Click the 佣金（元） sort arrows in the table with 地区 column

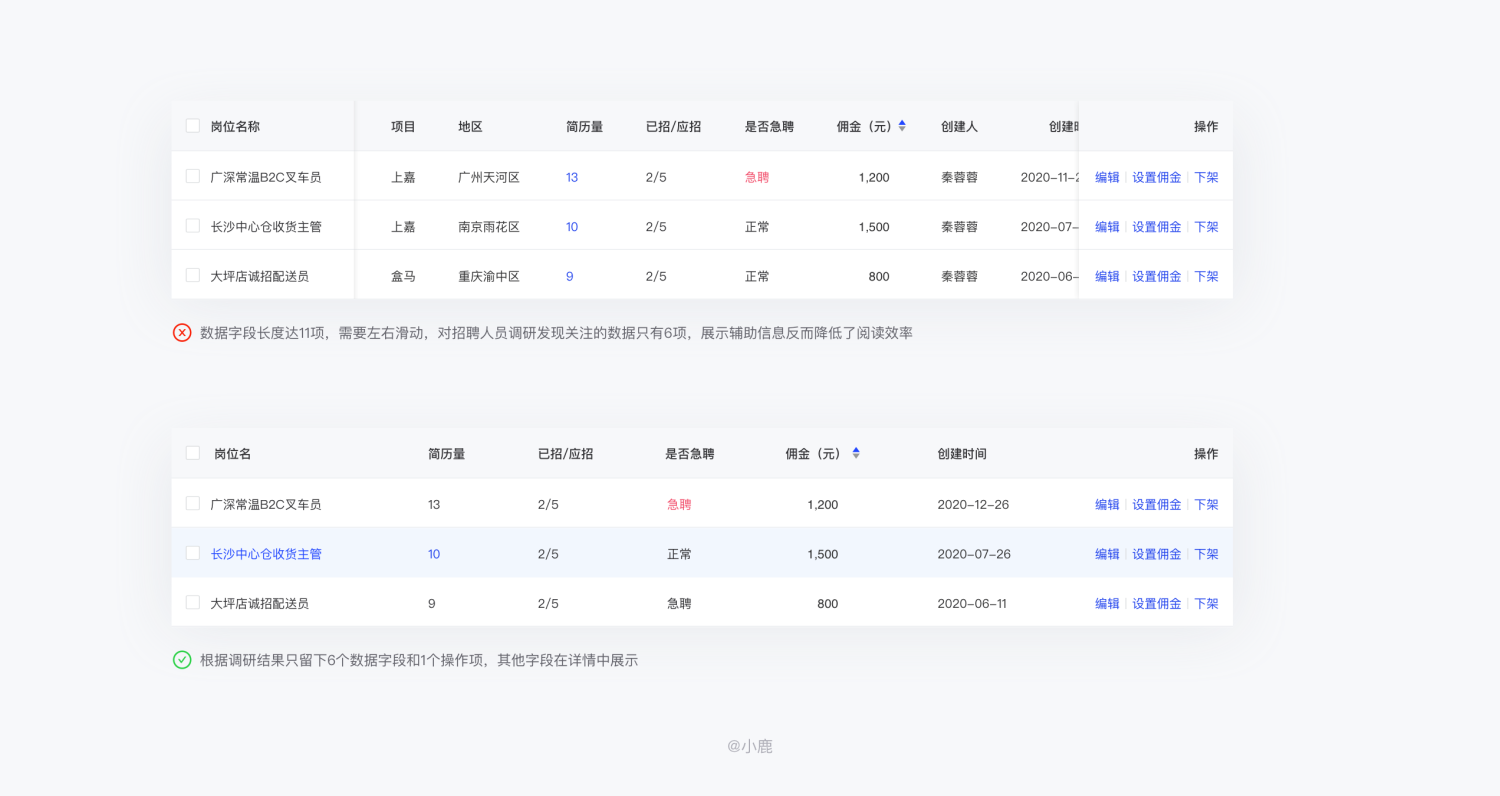pyautogui.click(x=902, y=126)
